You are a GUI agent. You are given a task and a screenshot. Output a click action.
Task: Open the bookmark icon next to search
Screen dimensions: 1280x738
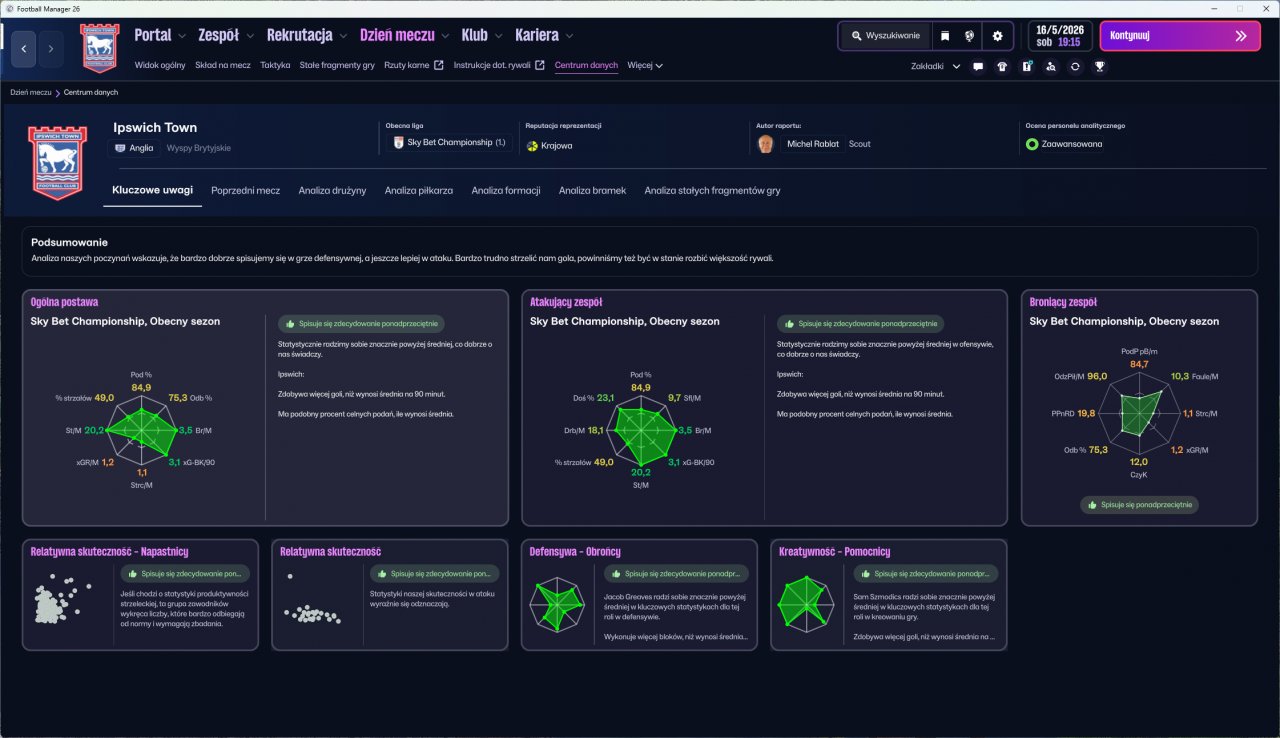(945, 36)
